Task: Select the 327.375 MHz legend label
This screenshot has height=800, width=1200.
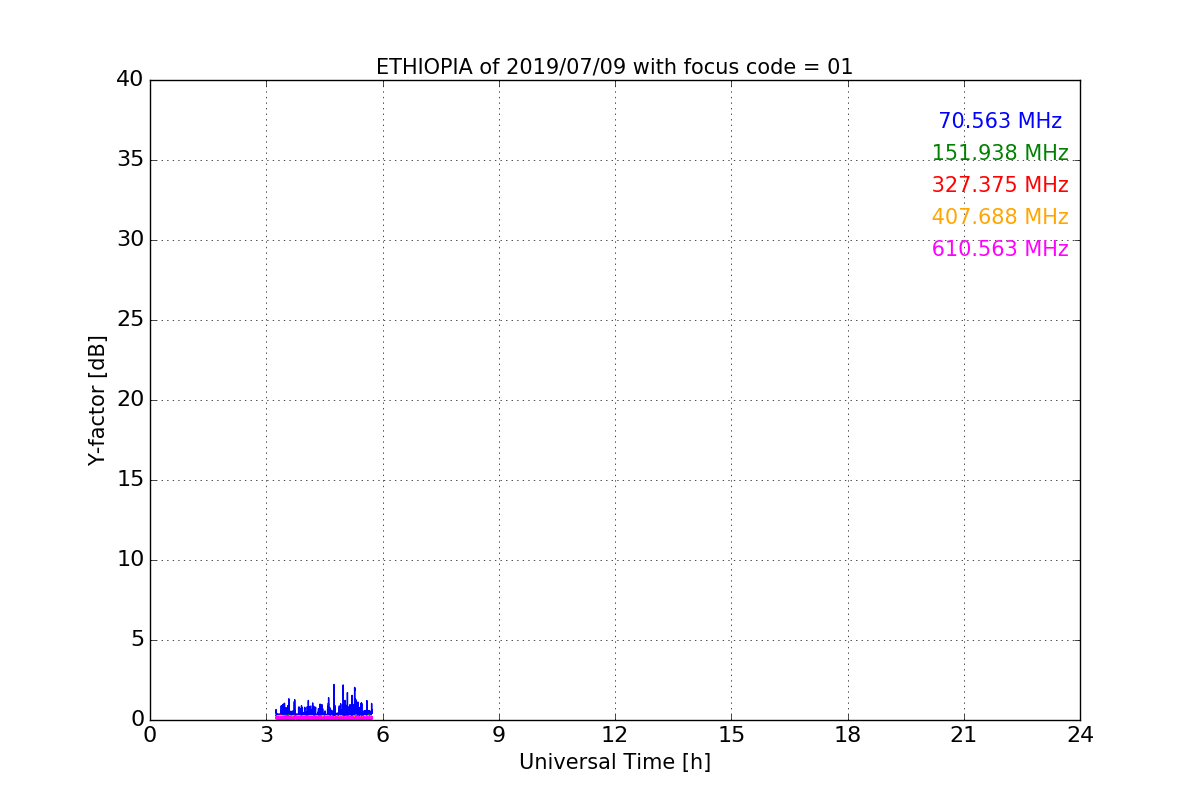Action: (x=1000, y=185)
